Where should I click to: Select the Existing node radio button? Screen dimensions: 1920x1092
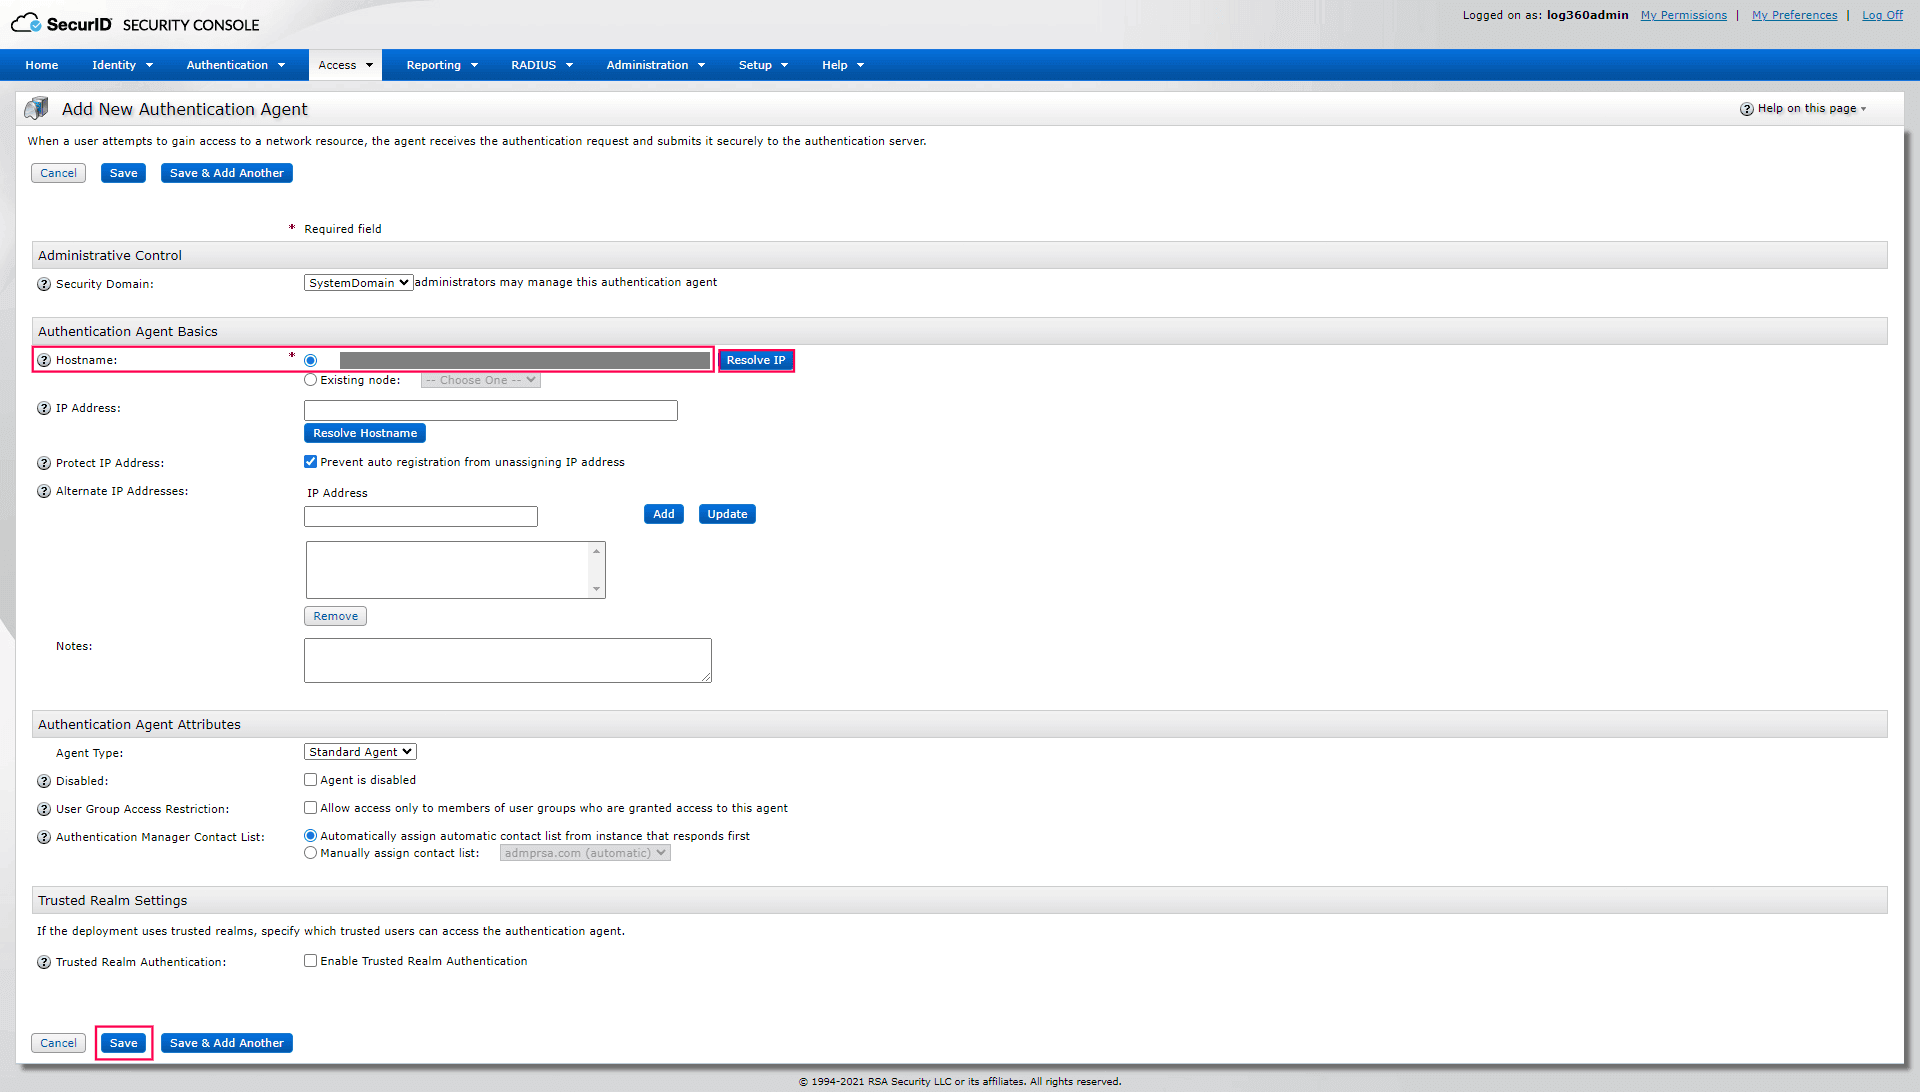tap(310, 380)
